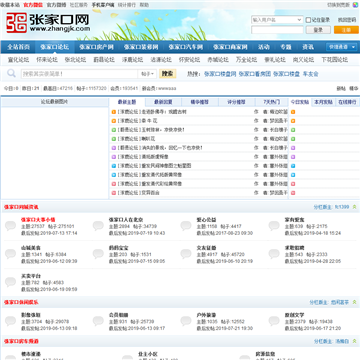Viewport: 360px width, 360px height.
Task: Open the 找回密码 link
Action: [x=347, y=20]
